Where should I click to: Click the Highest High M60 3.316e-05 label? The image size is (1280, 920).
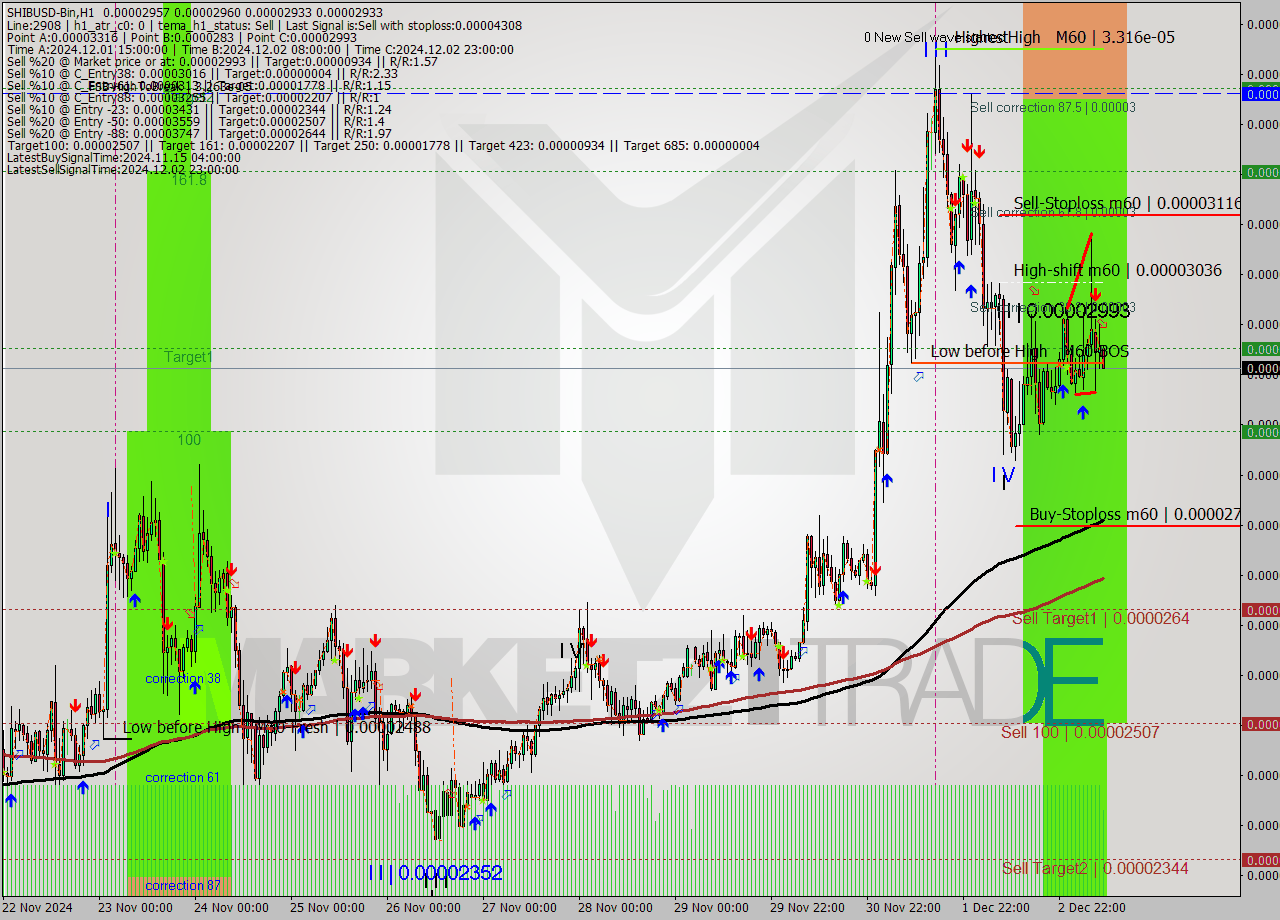[x=1064, y=37]
